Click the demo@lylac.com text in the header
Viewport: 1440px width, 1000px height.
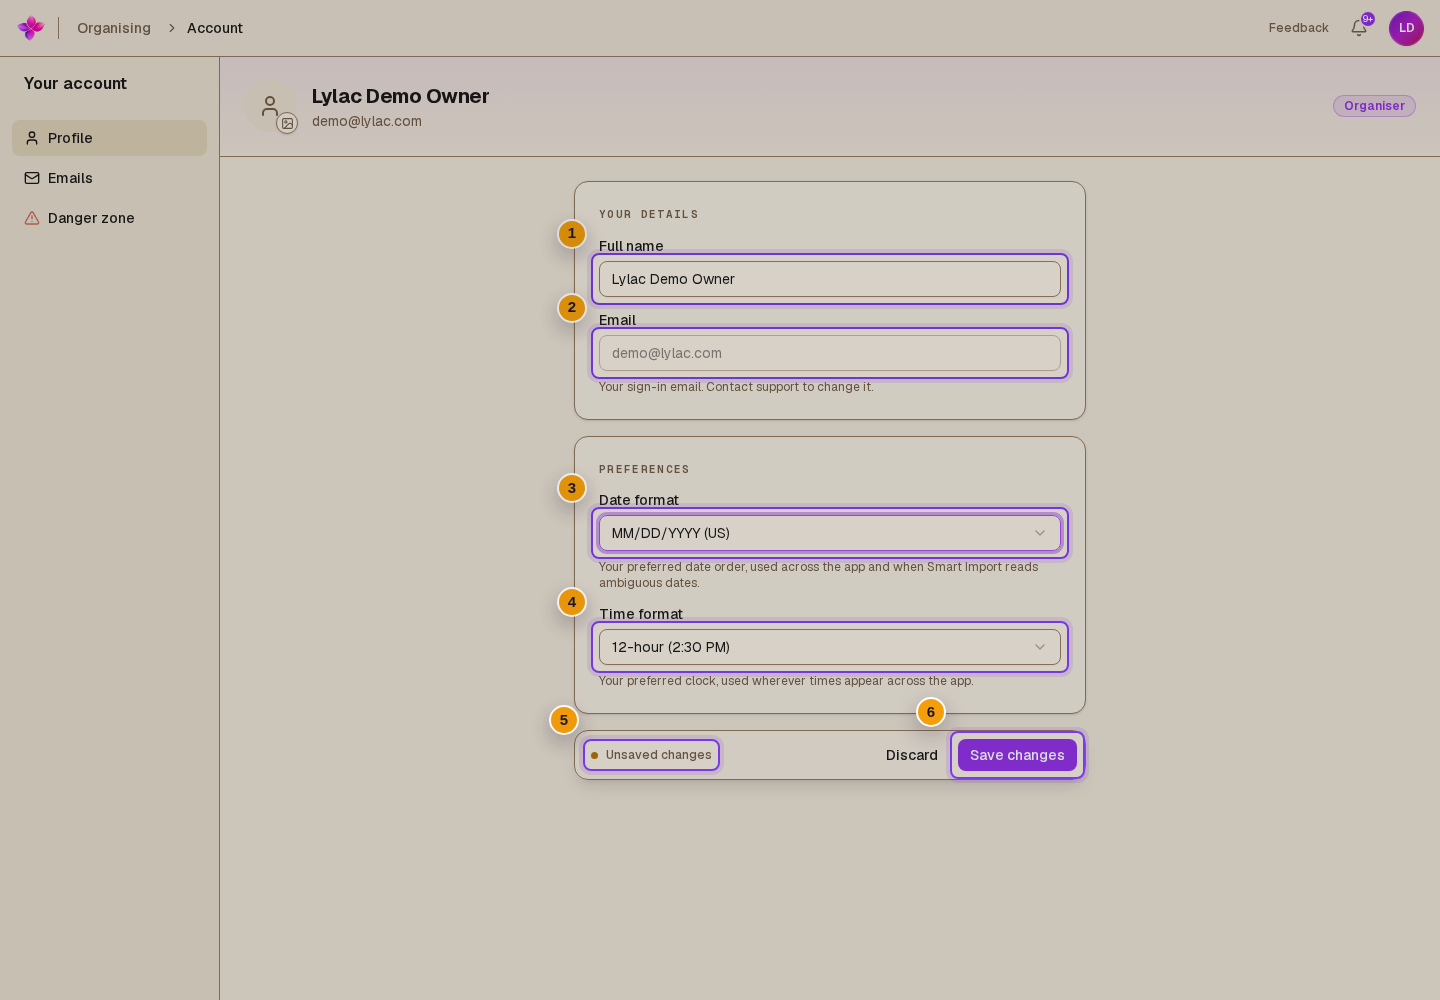367,121
